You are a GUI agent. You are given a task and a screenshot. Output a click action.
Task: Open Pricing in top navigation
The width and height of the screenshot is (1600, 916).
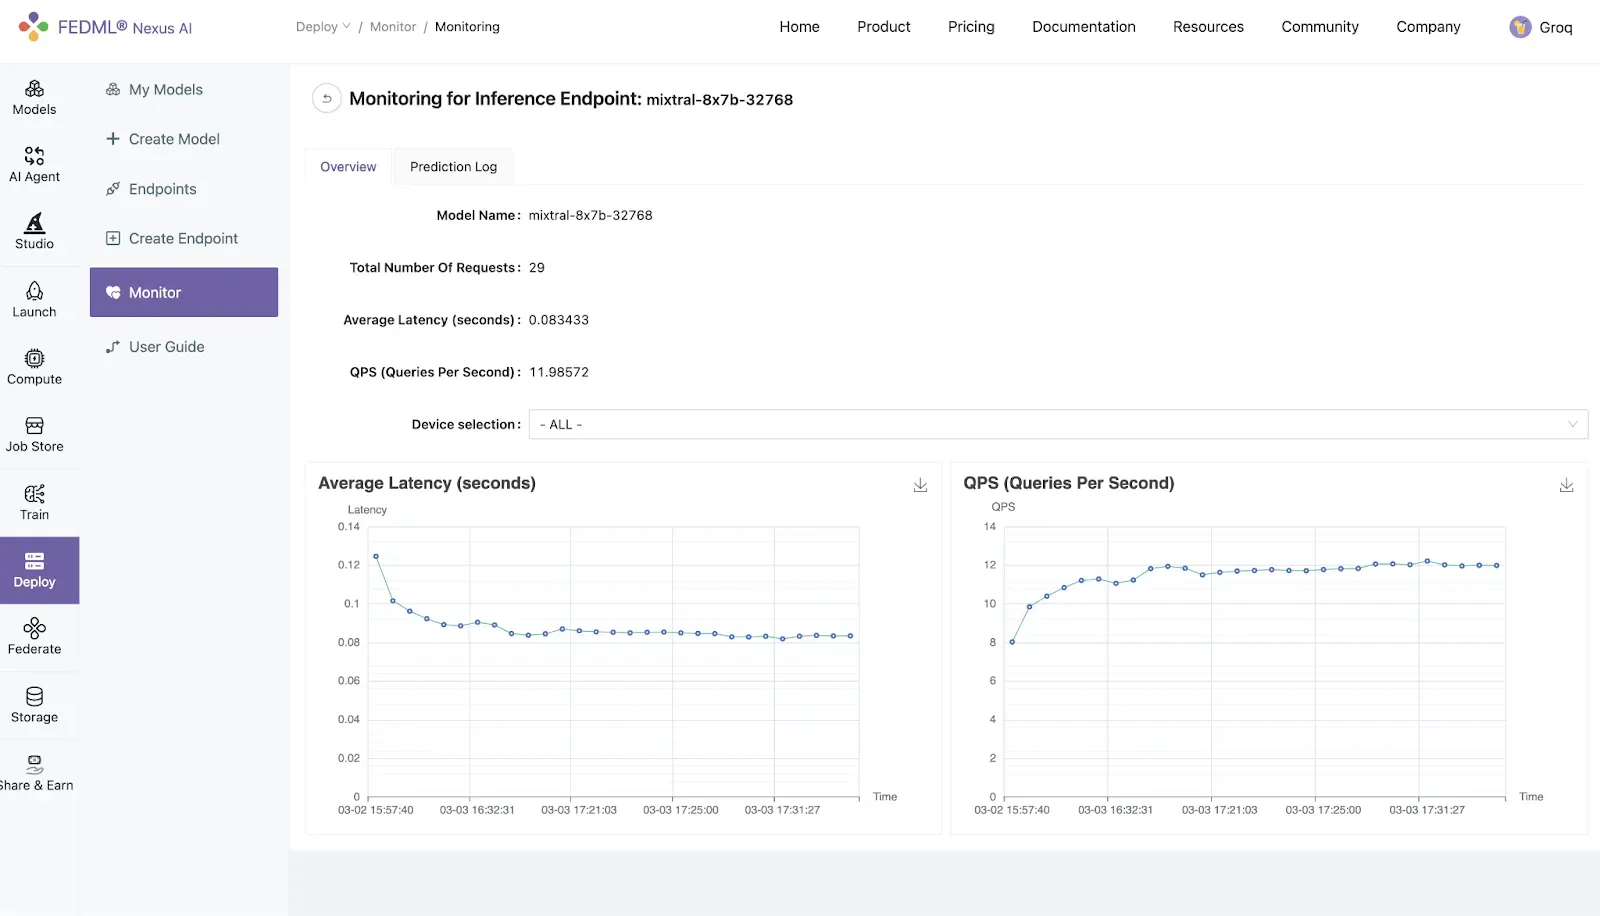pos(971,27)
